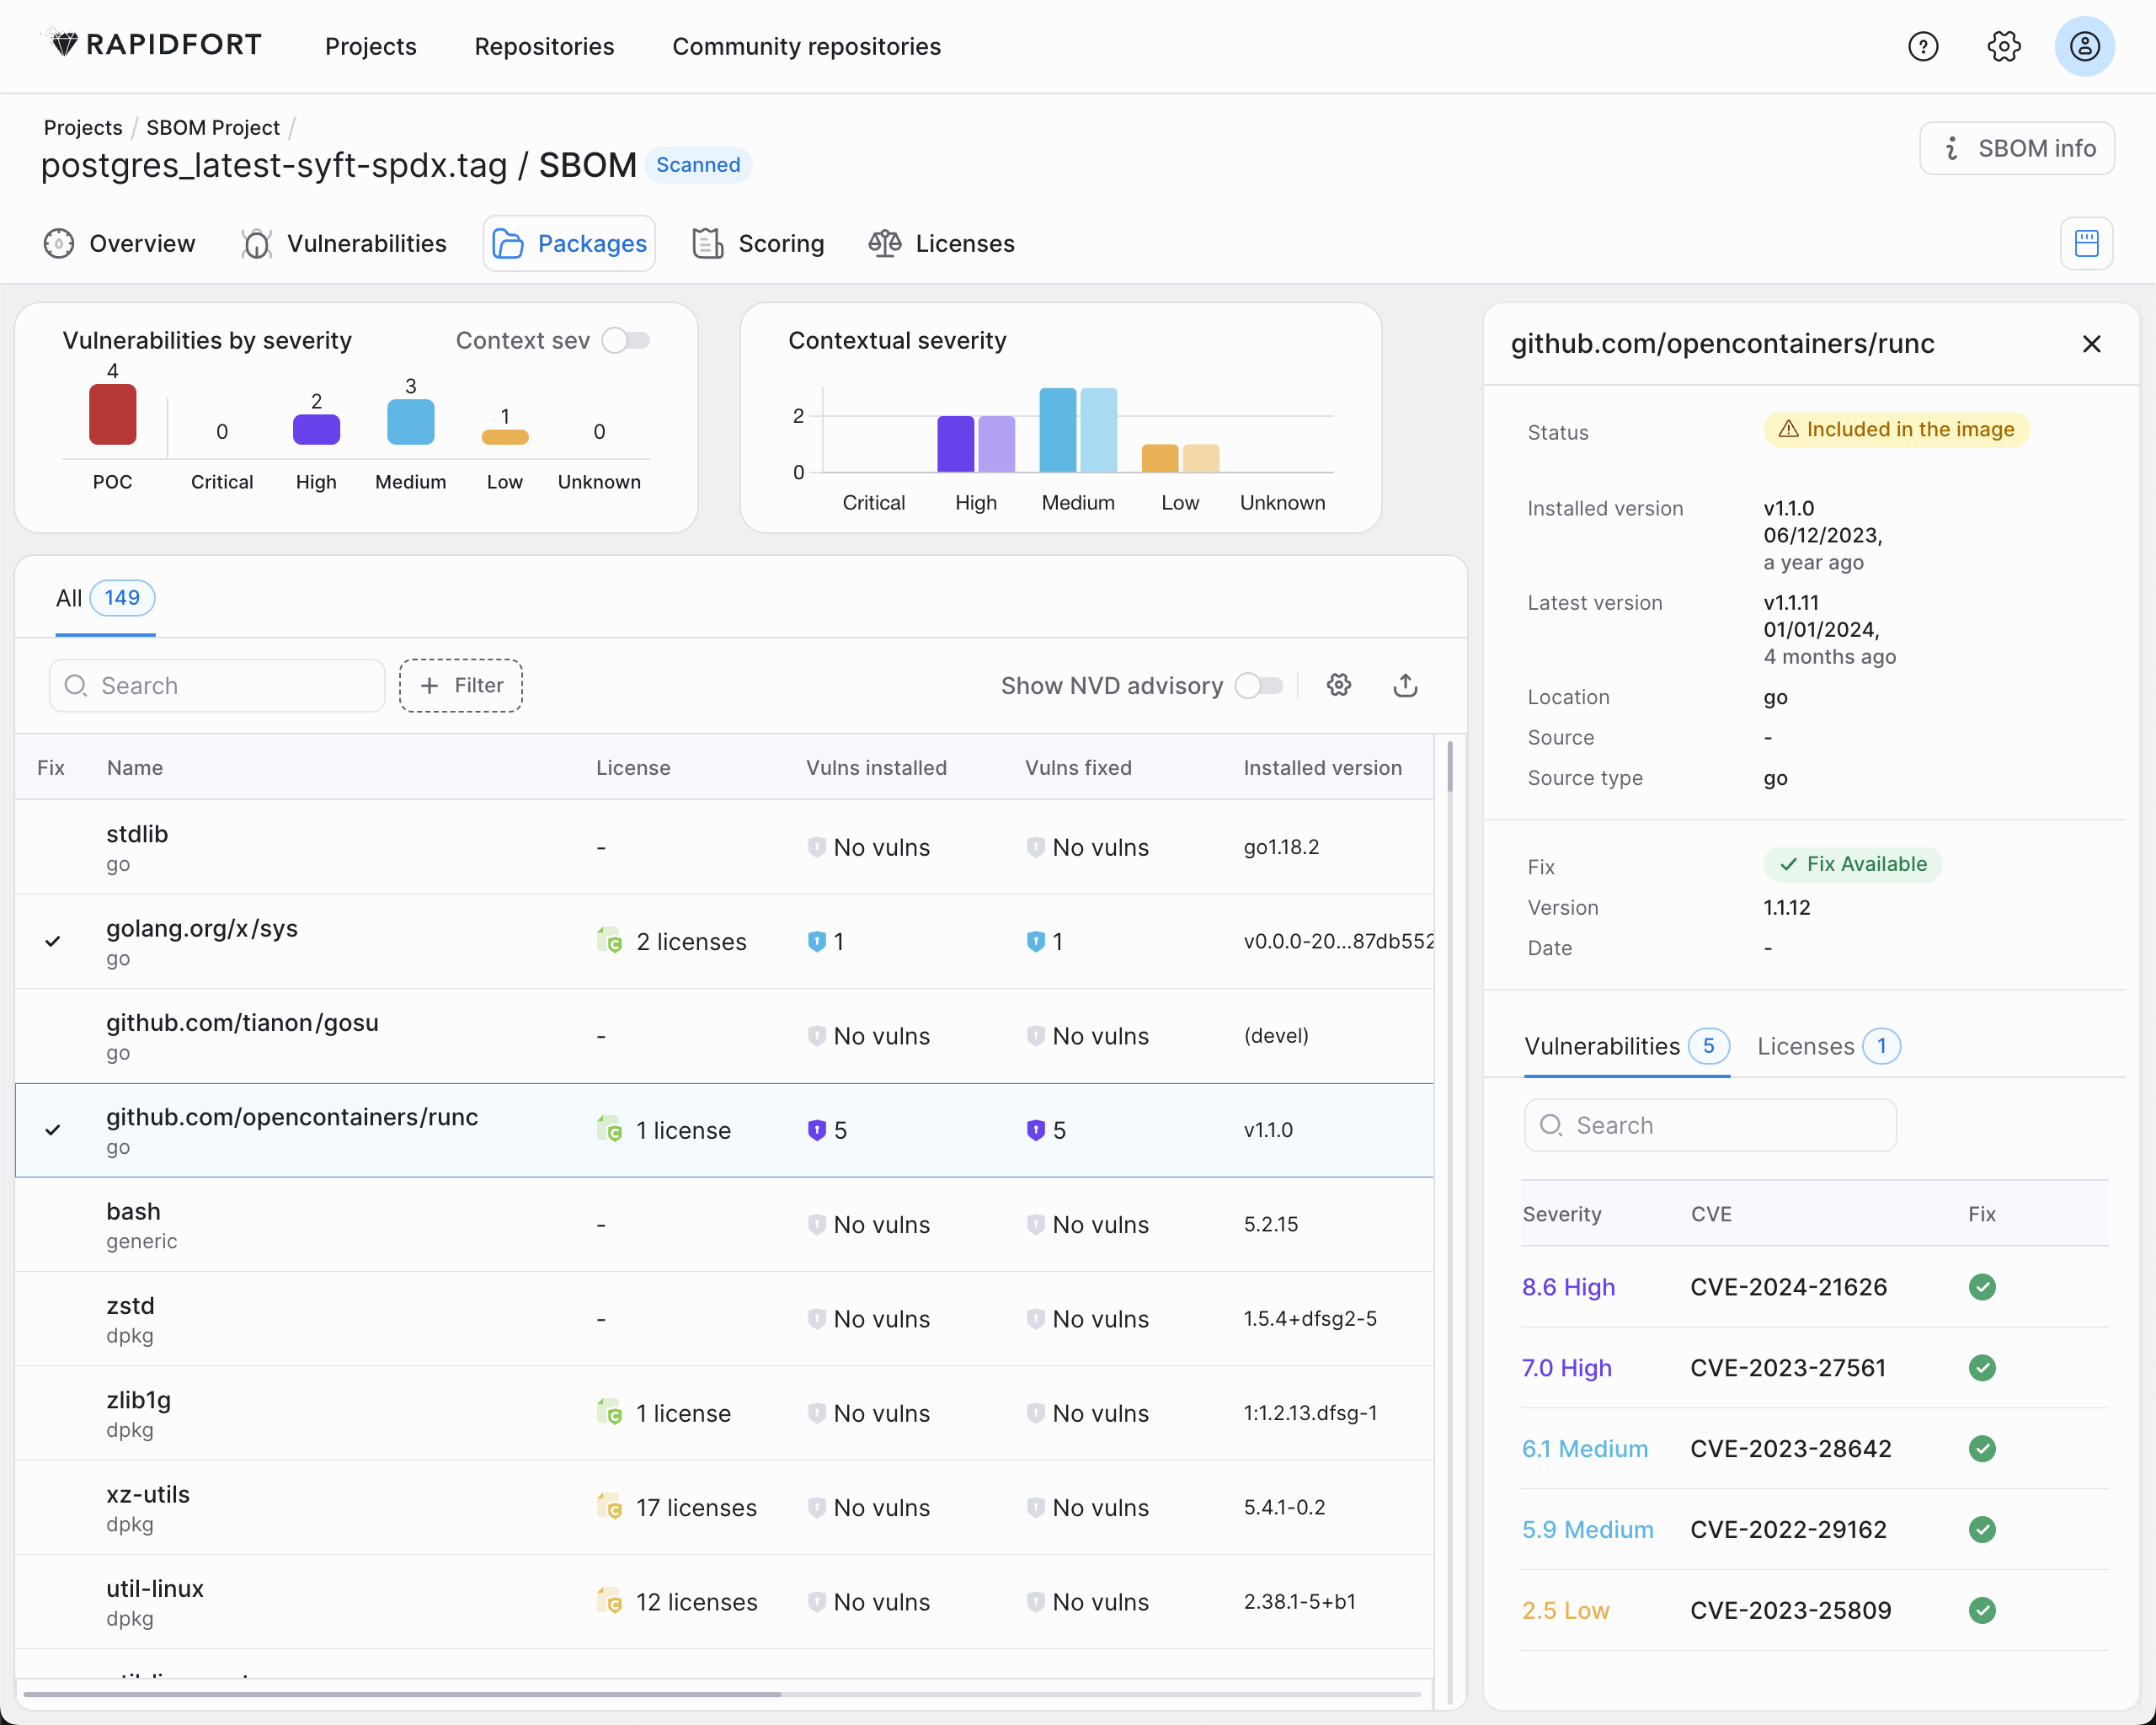The height and width of the screenshot is (1725, 2156).
Task: Open Community repositories in navigation
Action: click(806, 46)
